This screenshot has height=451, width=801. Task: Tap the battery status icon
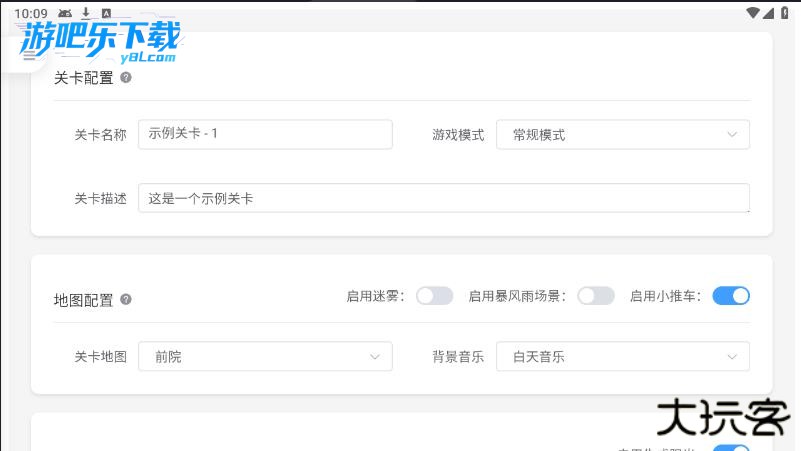pyautogui.click(x=784, y=13)
